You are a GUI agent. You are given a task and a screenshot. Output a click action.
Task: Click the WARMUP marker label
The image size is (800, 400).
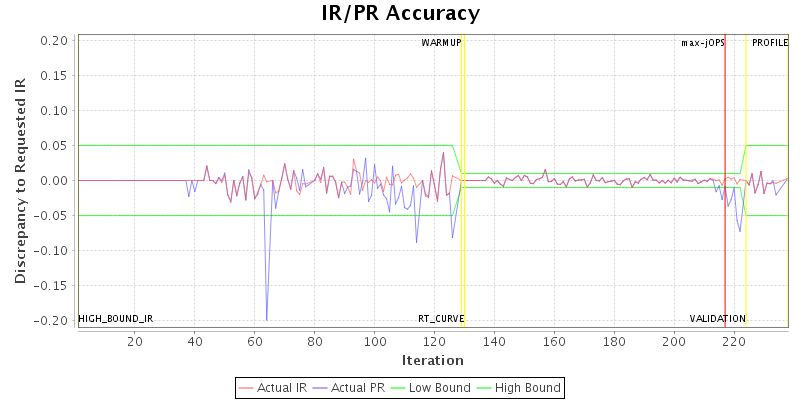(x=441, y=43)
